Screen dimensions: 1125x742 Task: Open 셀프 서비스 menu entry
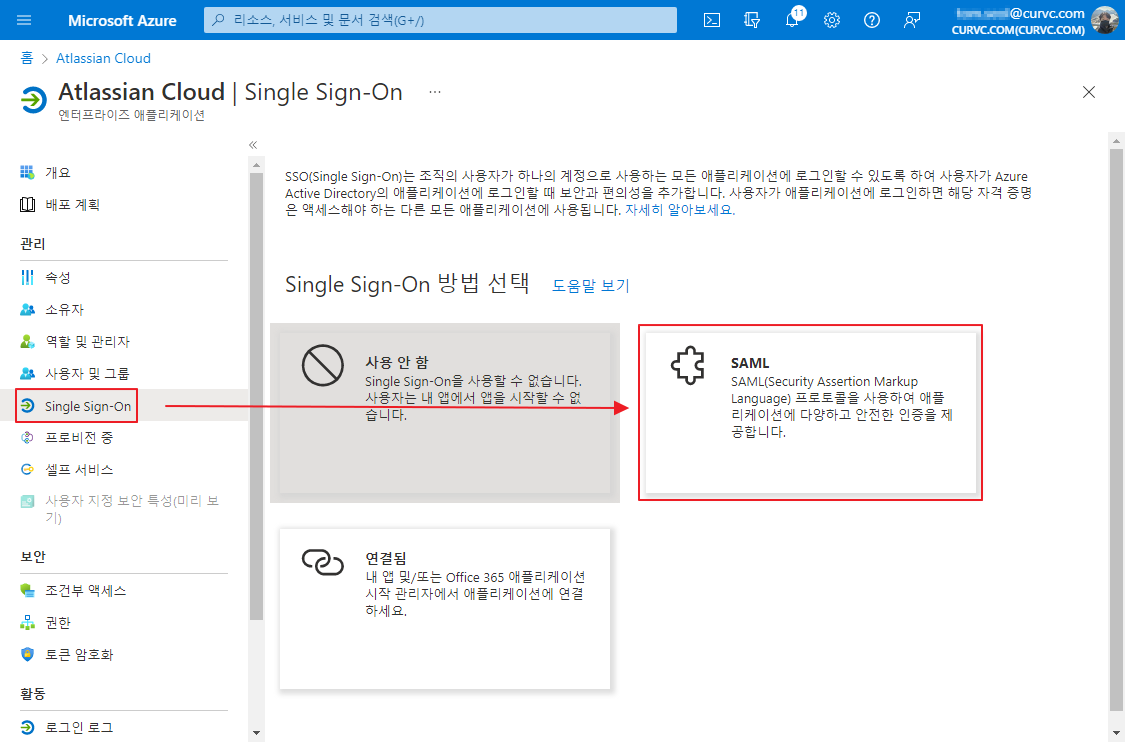click(x=79, y=469)
